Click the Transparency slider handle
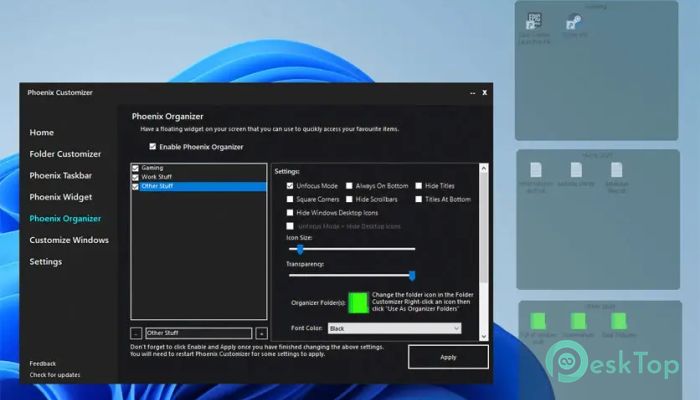 [412, 275]
